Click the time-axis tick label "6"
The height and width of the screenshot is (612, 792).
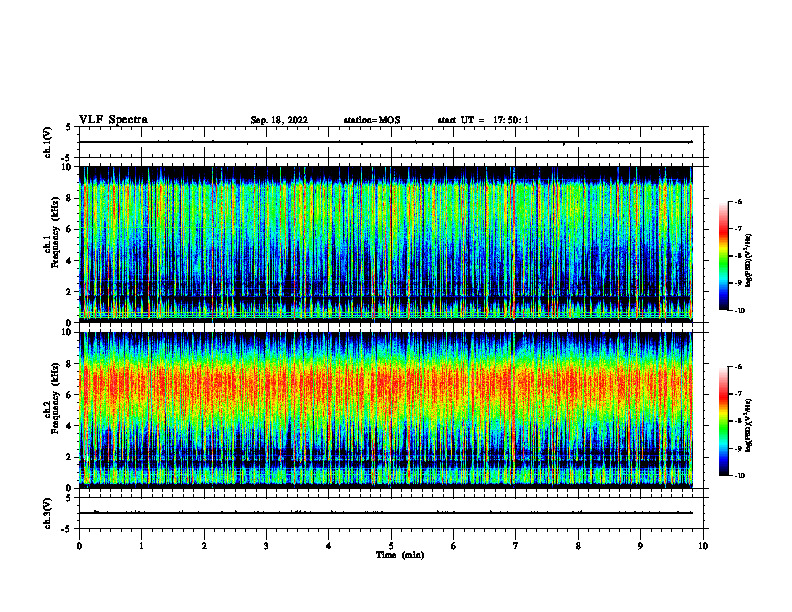(454, 546)
